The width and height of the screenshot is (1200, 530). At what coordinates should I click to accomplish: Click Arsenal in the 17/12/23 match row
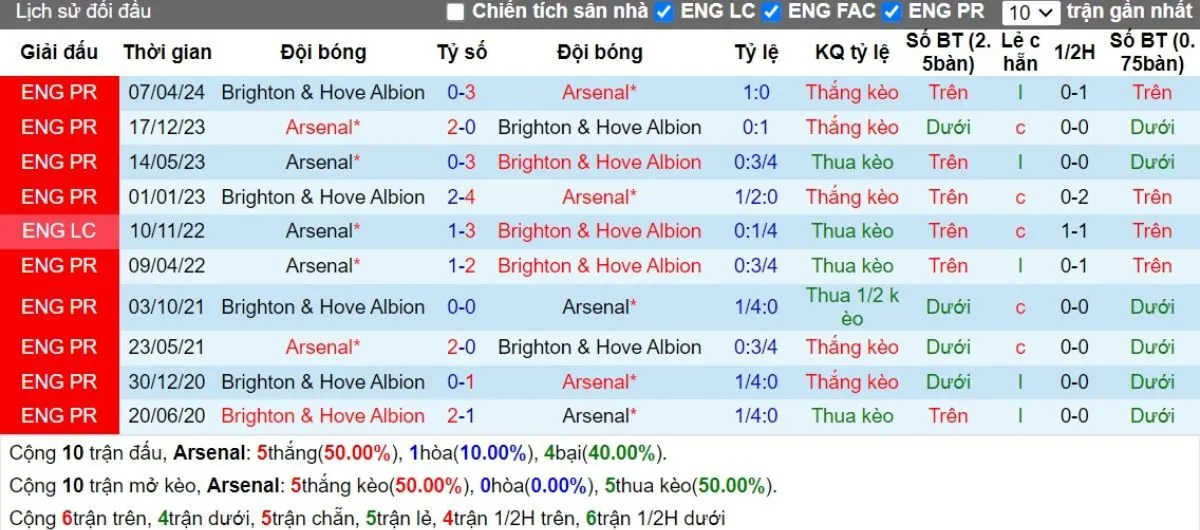click(x=322, y=127)
